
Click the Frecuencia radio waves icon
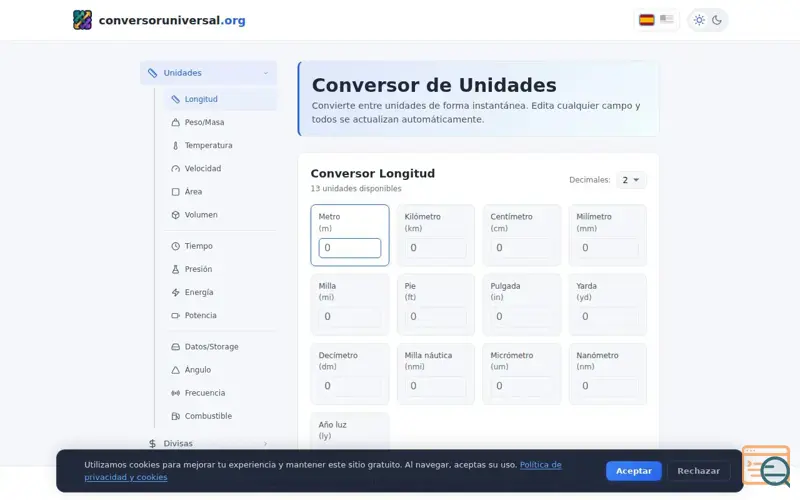point(176,393)
